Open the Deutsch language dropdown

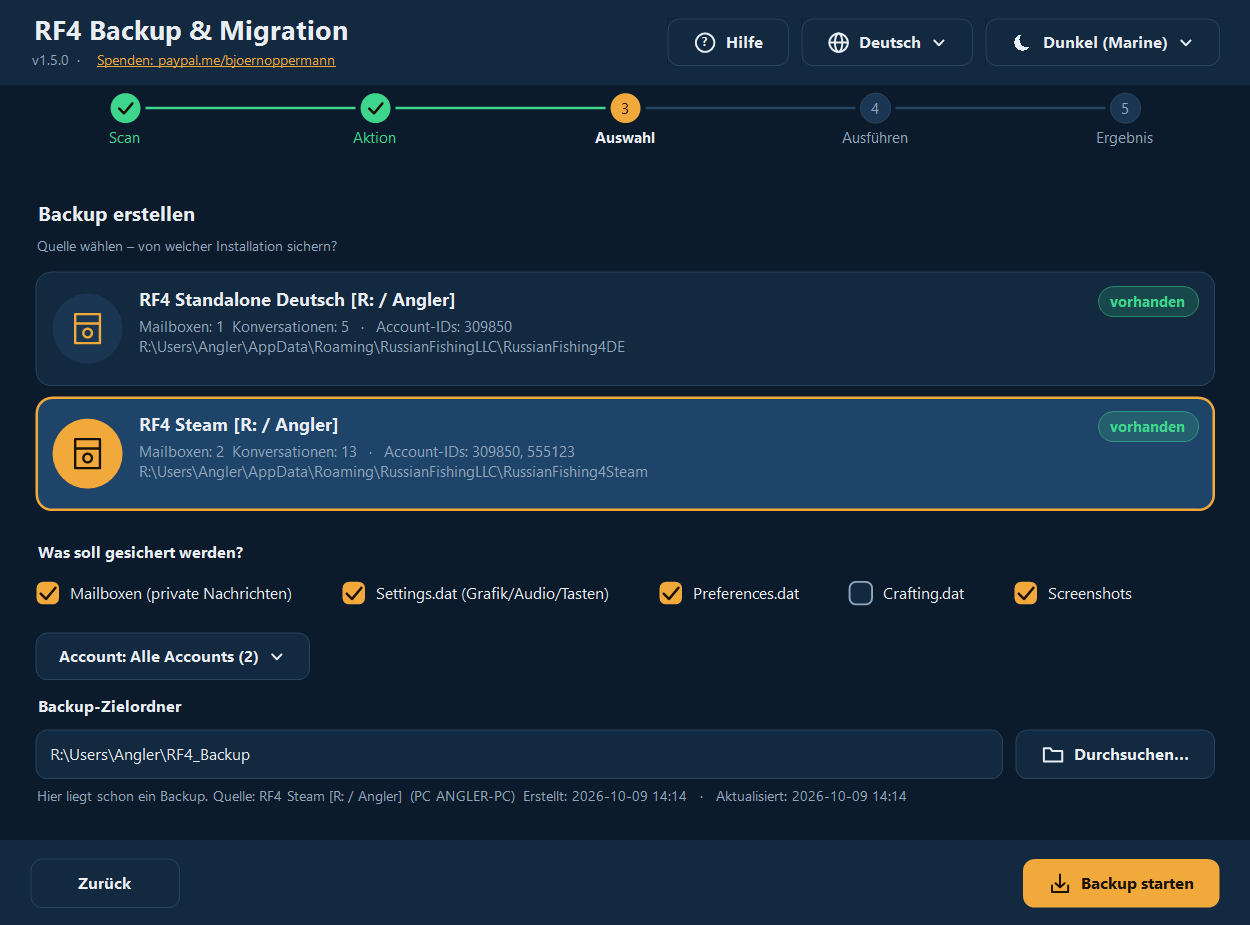pos(887,43)
